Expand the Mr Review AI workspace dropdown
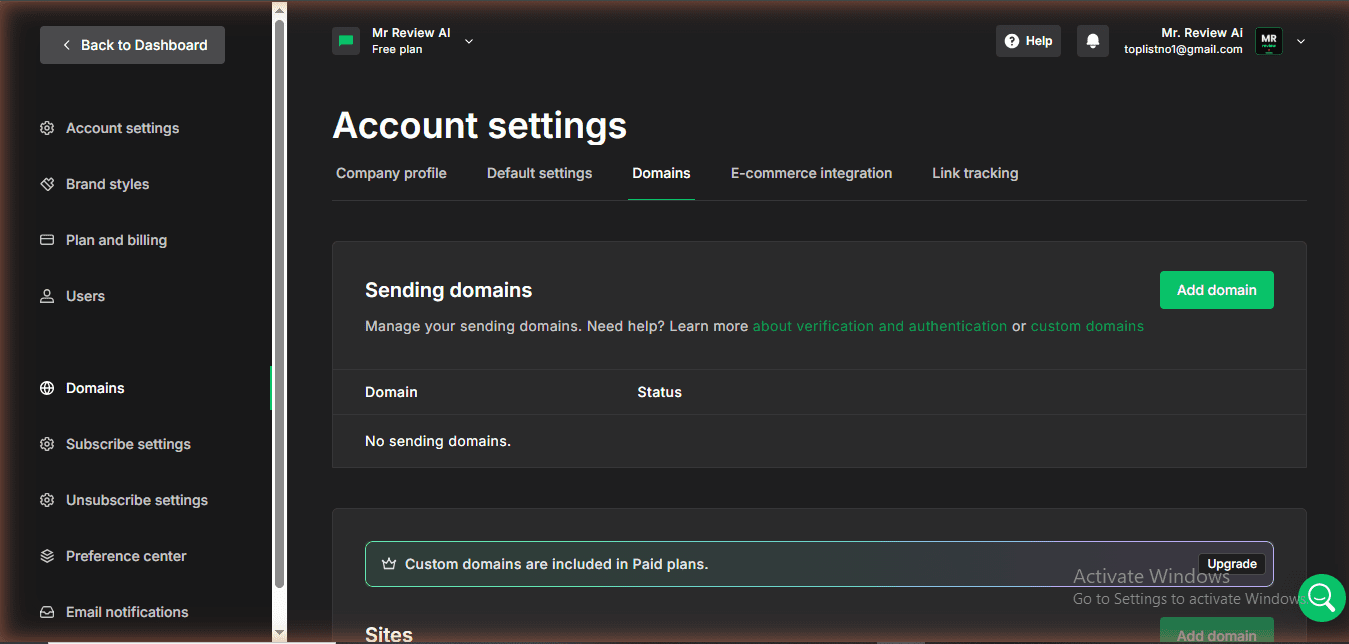 pos(469,41)
